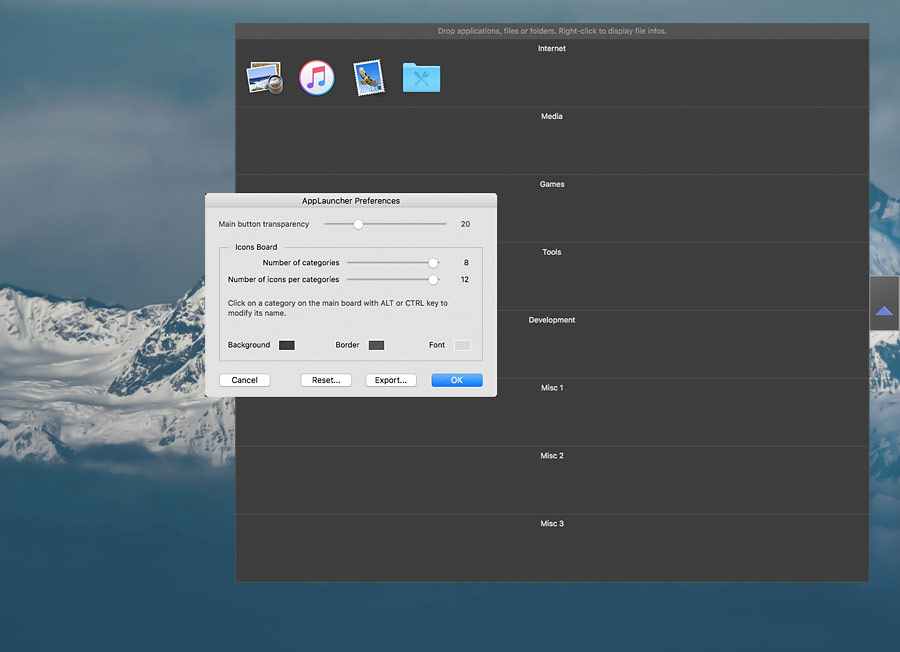Click the Misc 2 category label
The image size is (900, 652).
pyautogui.click(x=552, y=456)
